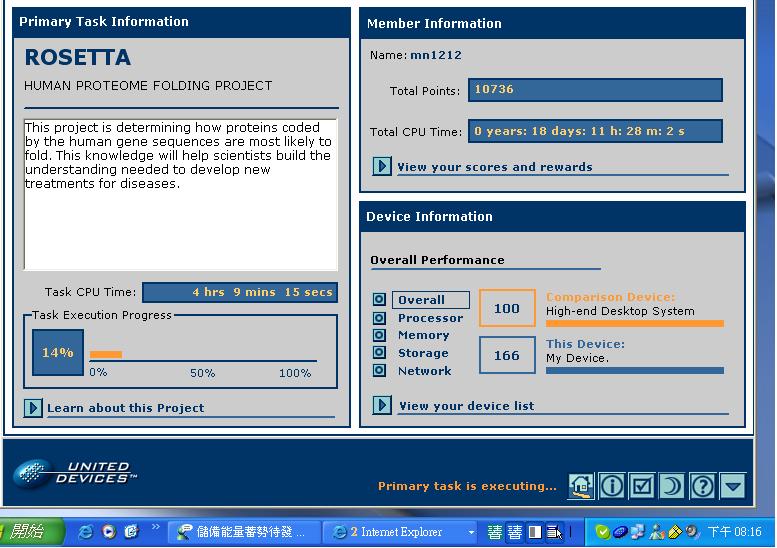Open Windows Media Player quick launch icon

(x=109, y=532)
